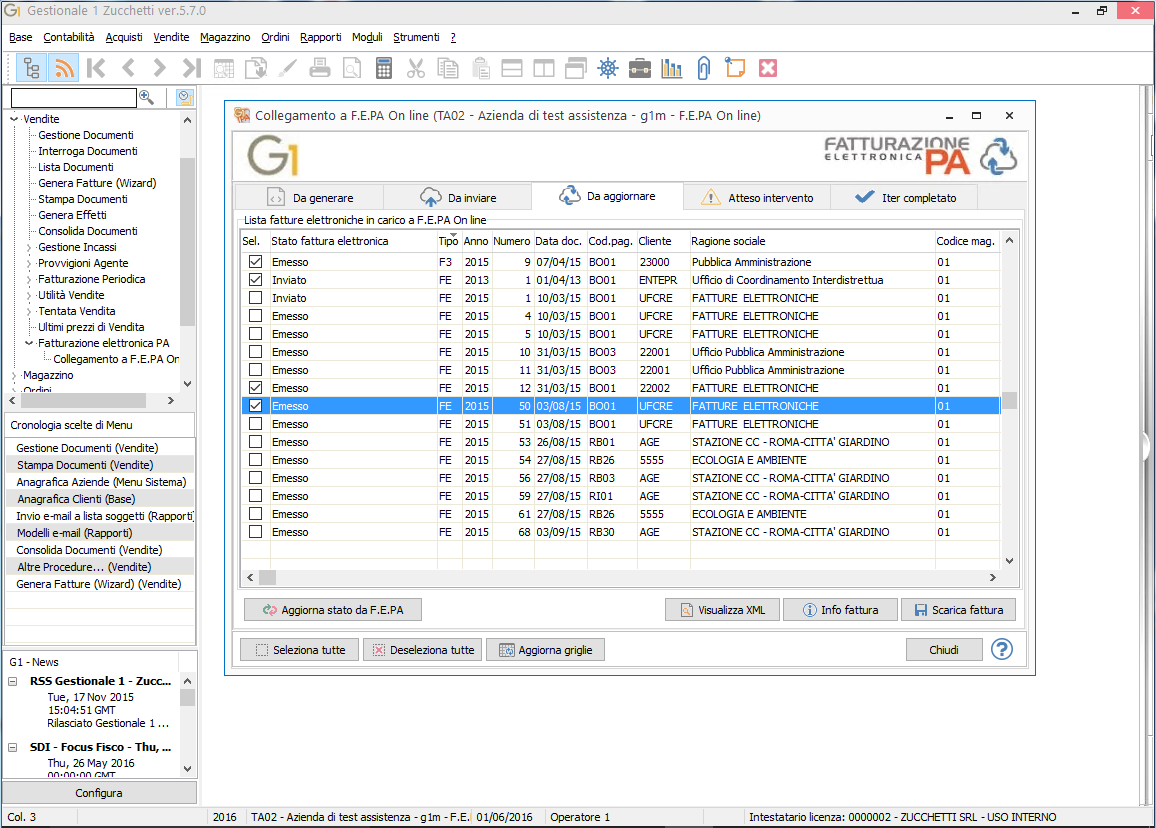Check the invoice number 68 row

click(x=255, y=532)
